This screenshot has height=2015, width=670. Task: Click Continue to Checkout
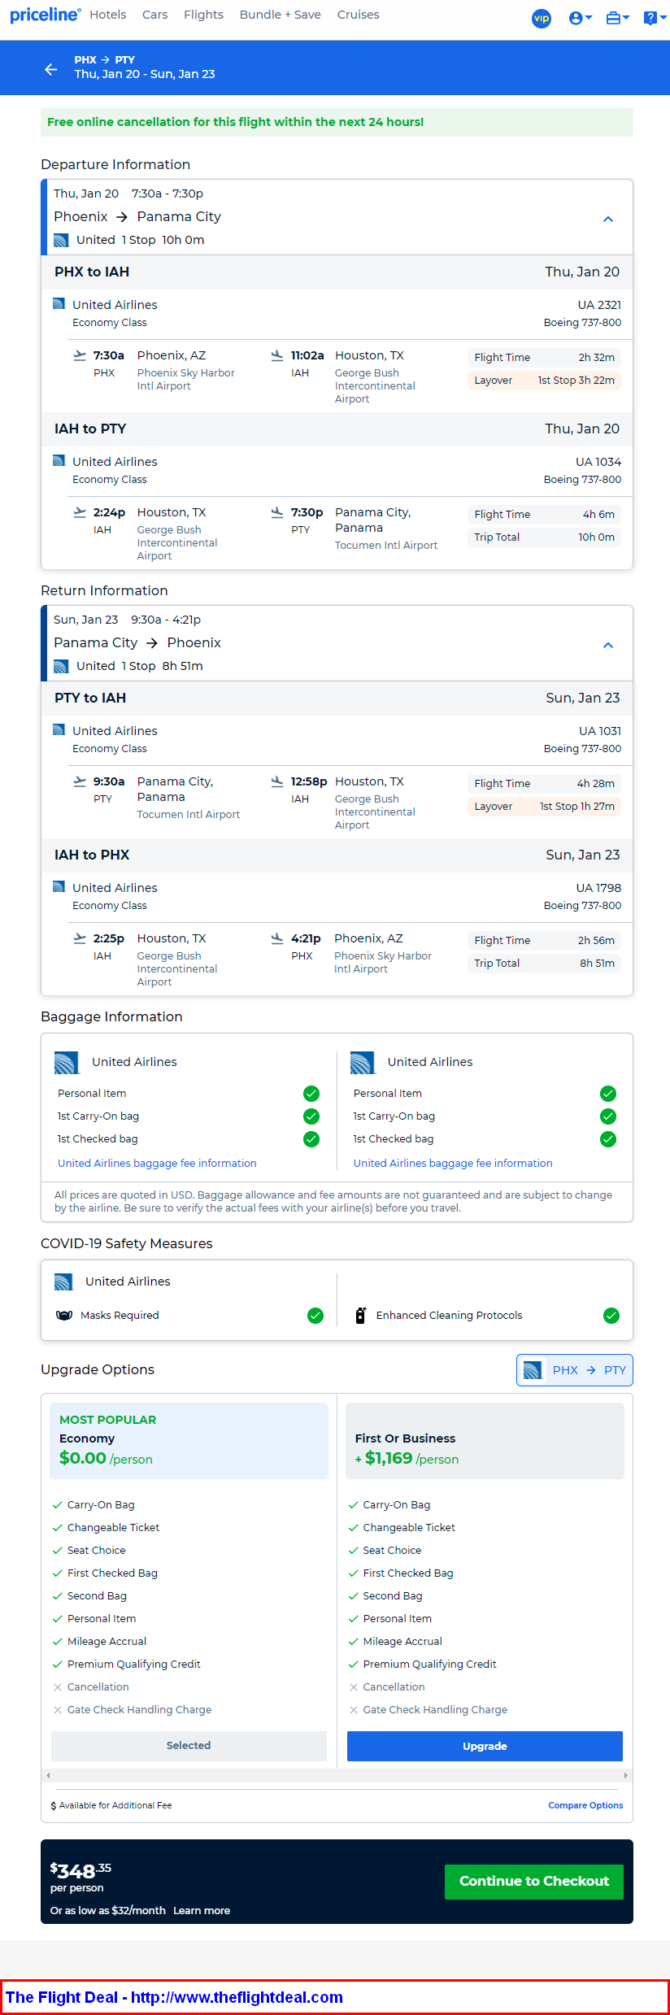pos(534,1881)
